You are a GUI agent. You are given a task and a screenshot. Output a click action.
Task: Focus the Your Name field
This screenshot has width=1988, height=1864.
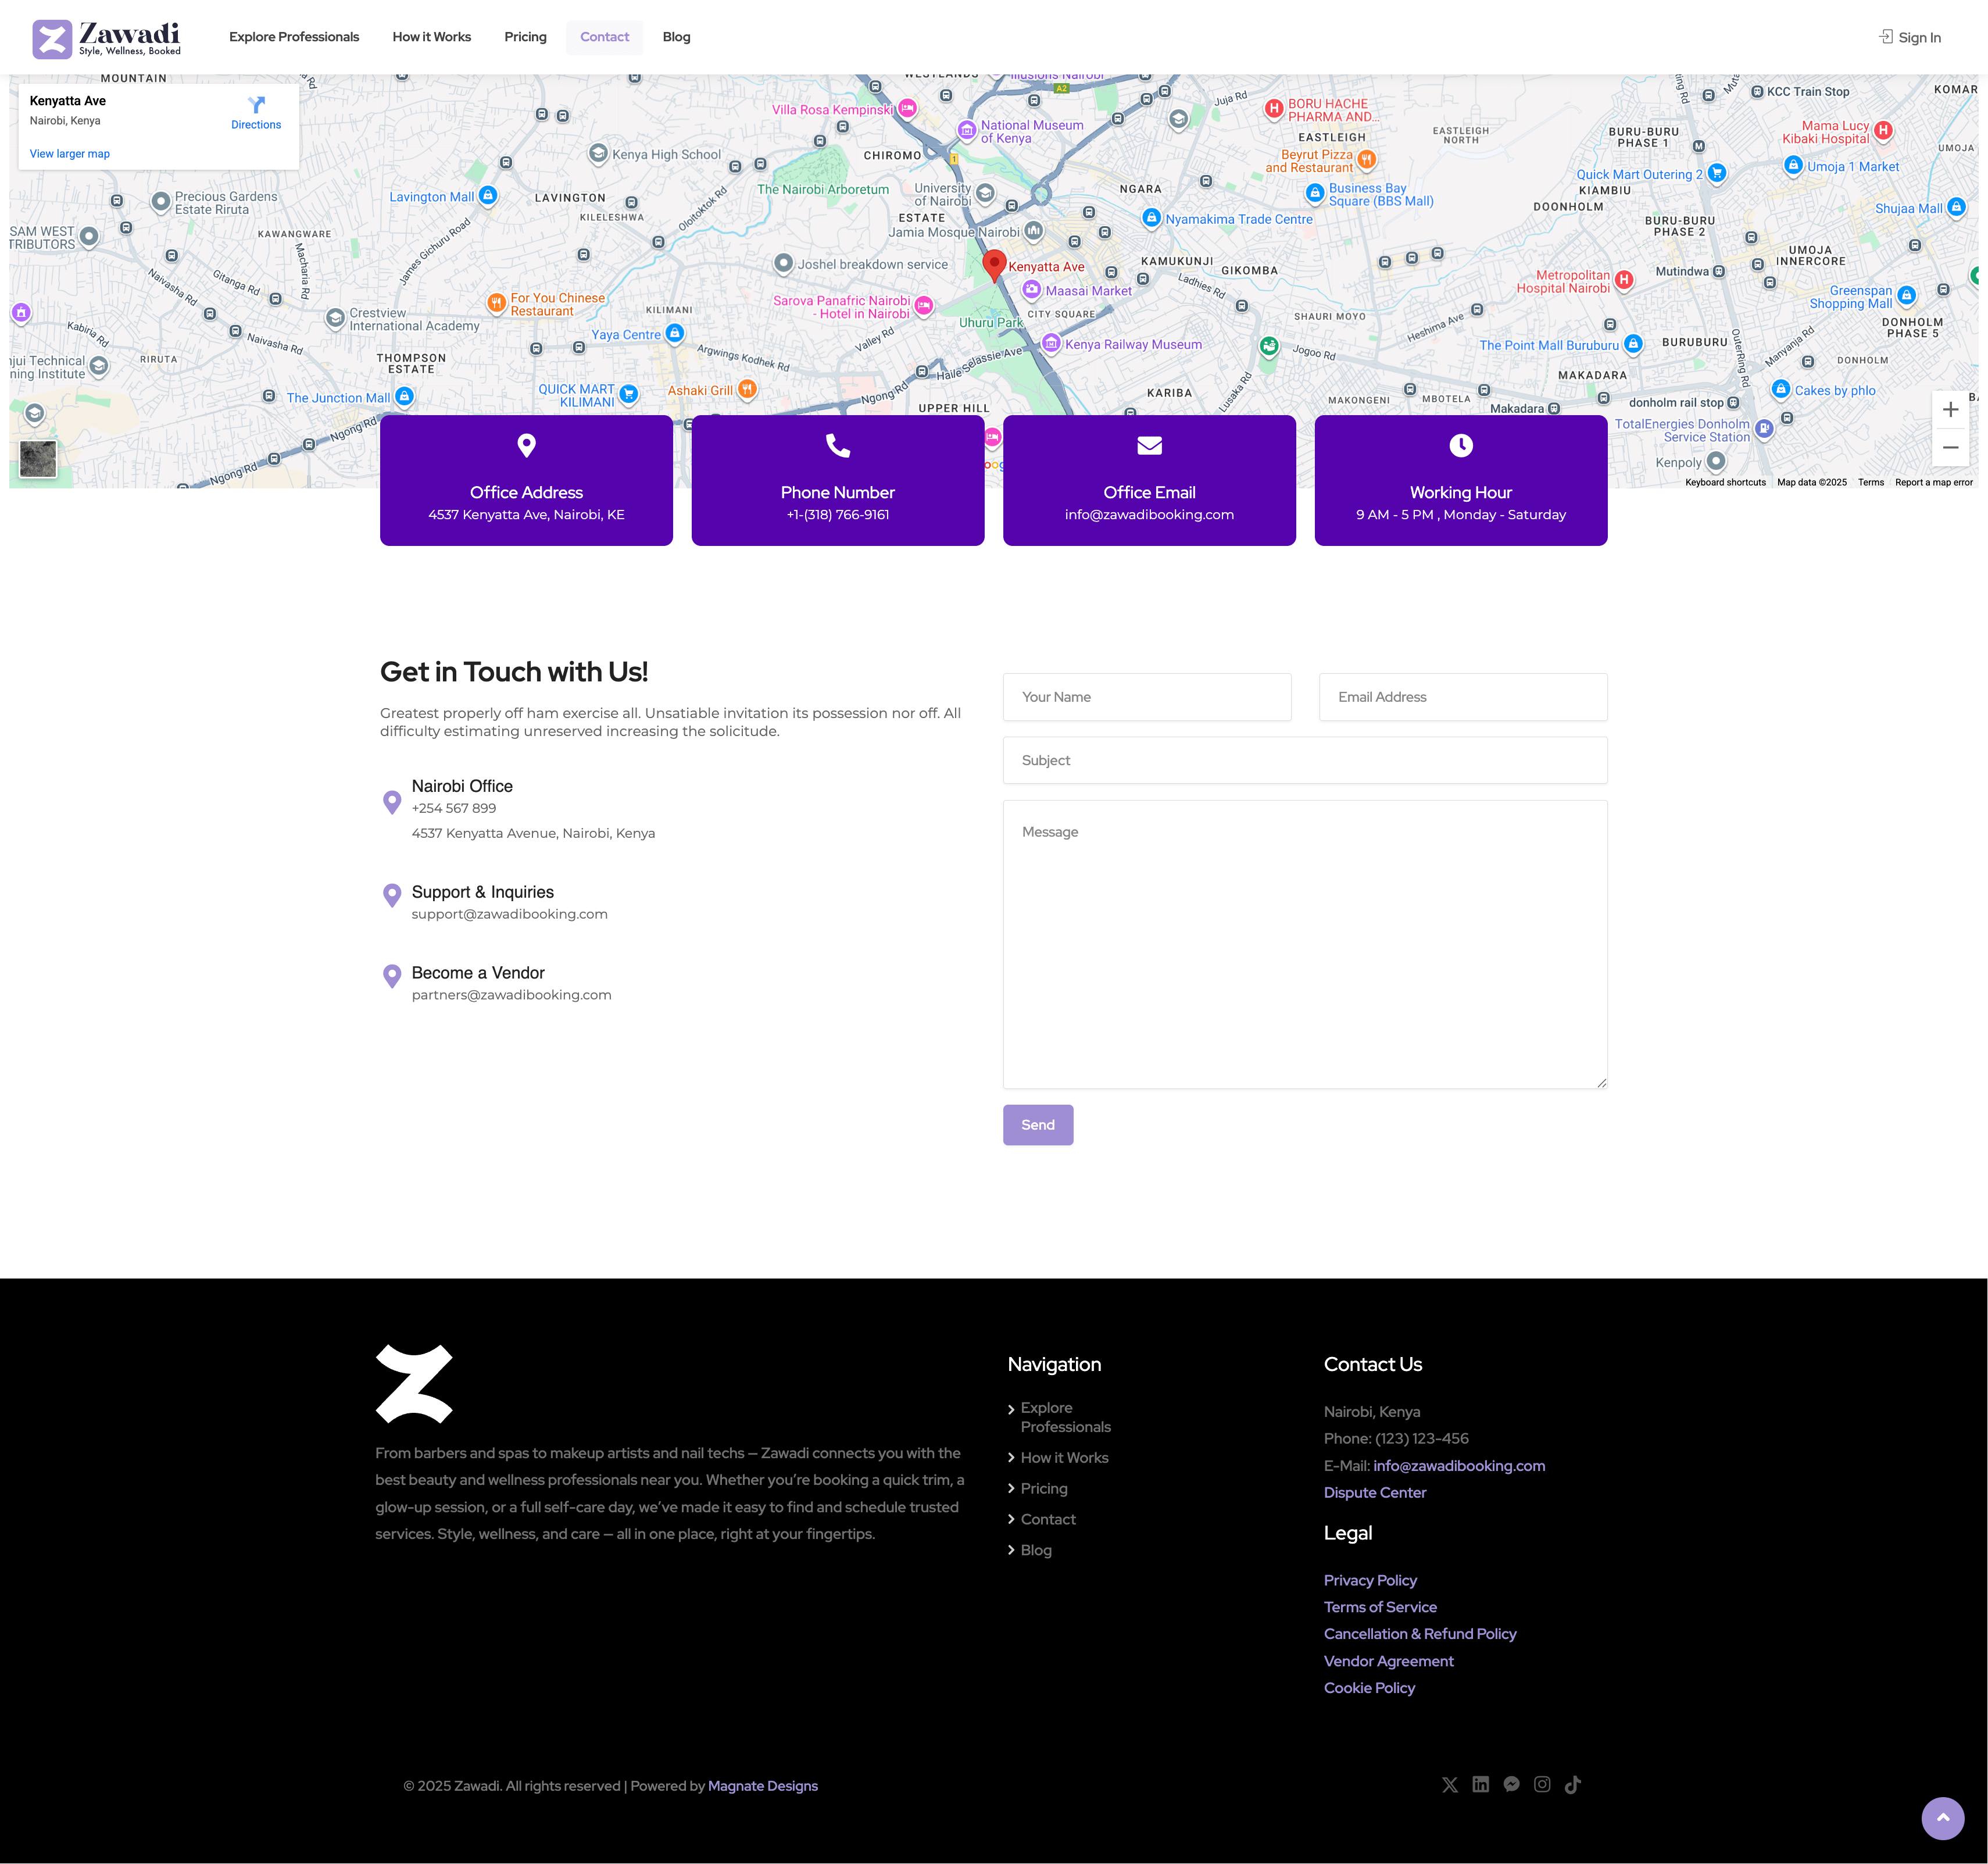(1146, 697)
